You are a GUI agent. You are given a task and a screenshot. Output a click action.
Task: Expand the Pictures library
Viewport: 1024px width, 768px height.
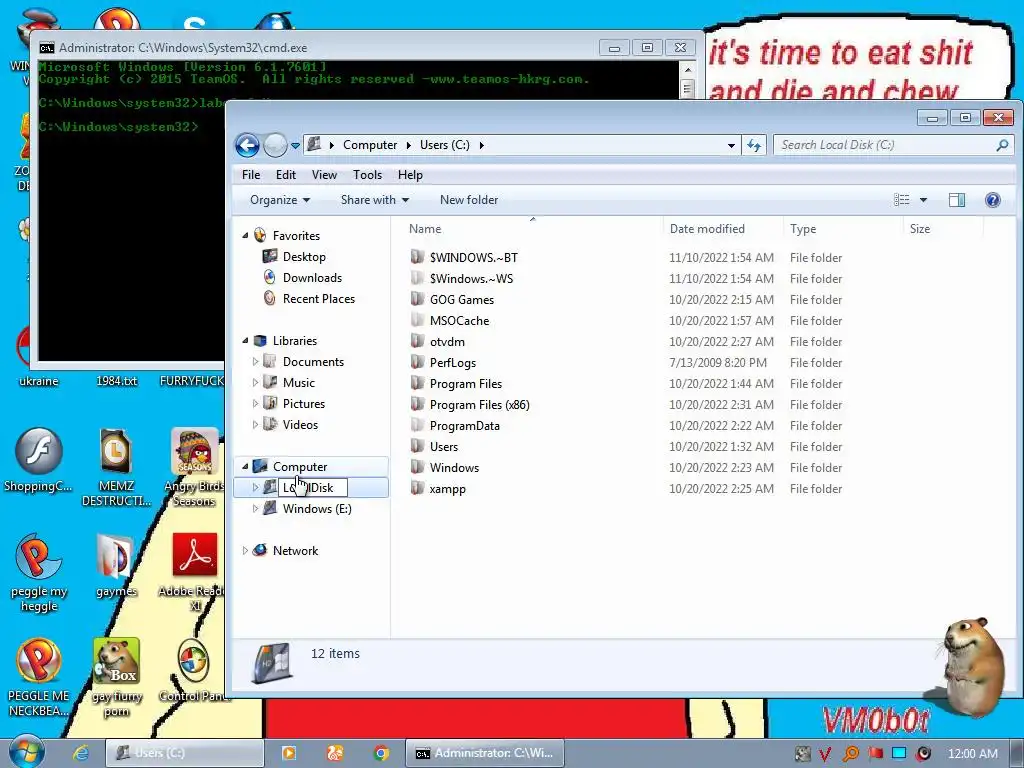click(x=255, y=403)
